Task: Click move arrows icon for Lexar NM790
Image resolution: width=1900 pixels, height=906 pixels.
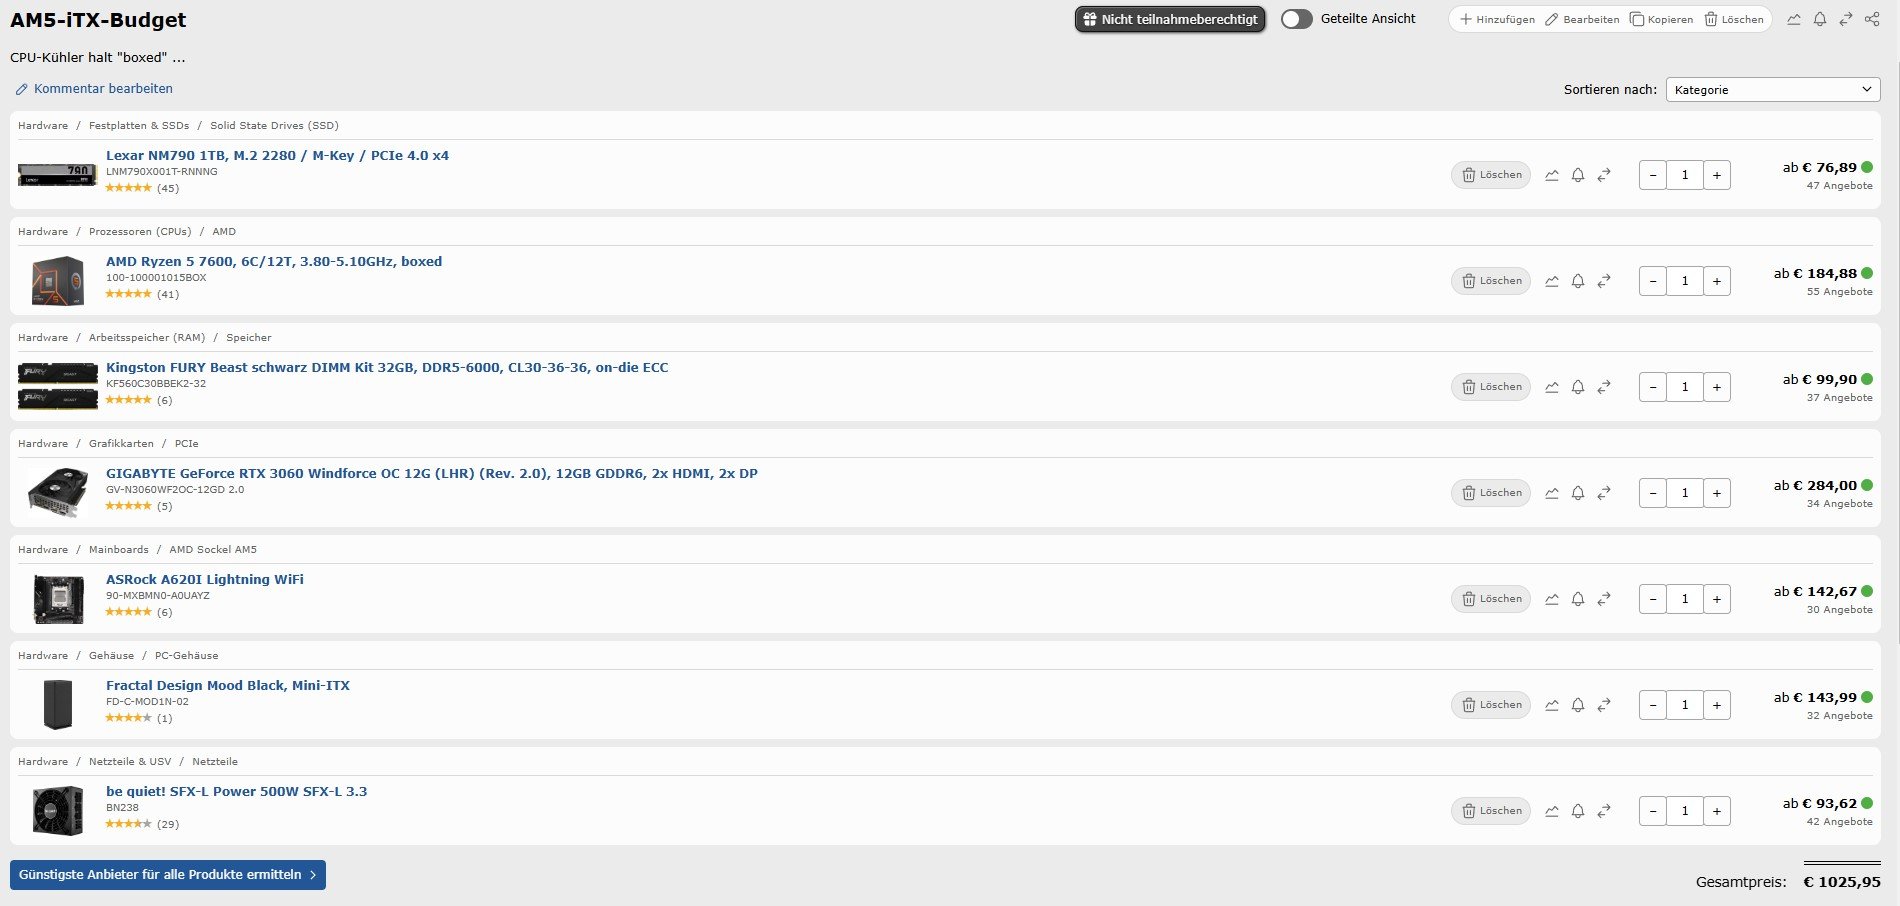Action: (1604, 175)
